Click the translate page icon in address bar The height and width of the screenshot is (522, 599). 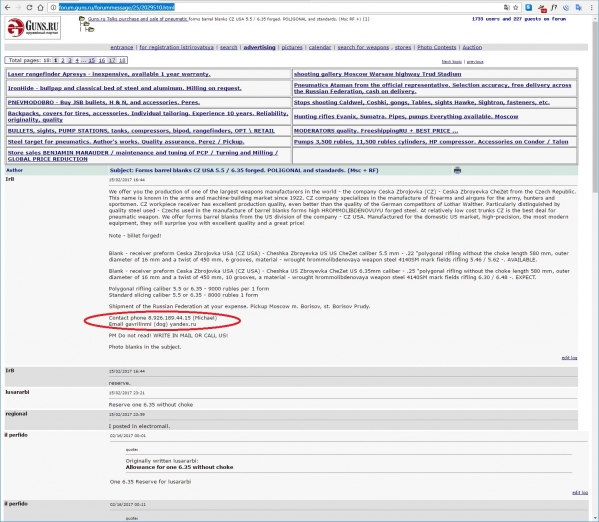click(507, 7)
